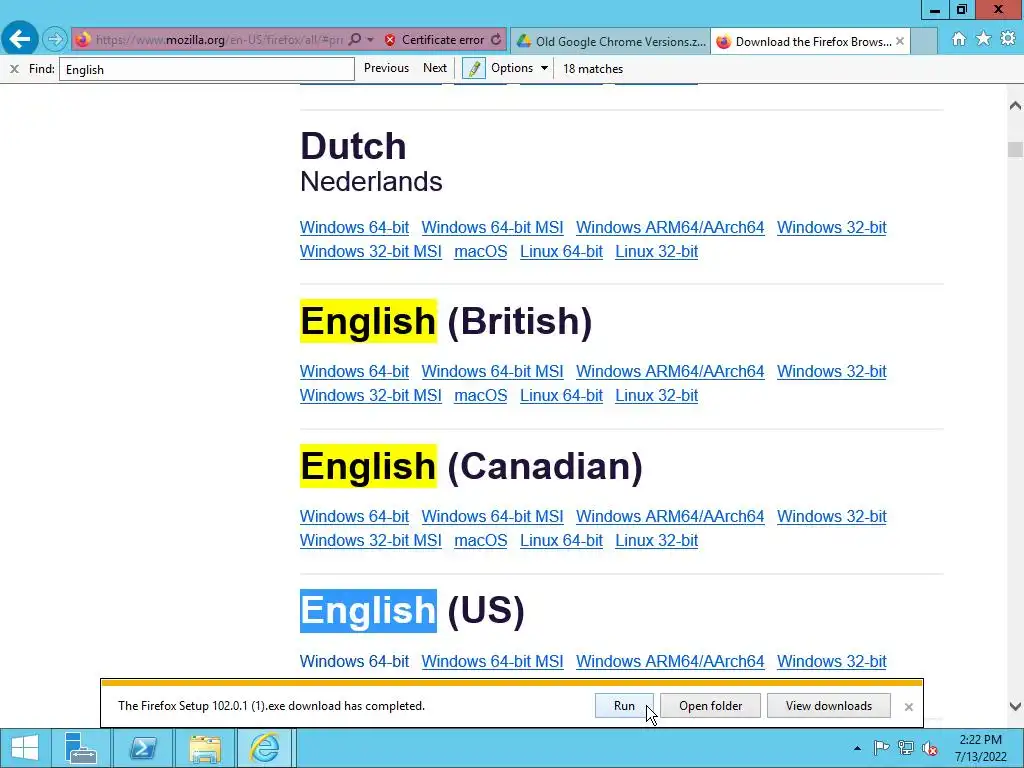Click the page scrollbar up arrow

pyautogui.click(x=1015, y=105)
